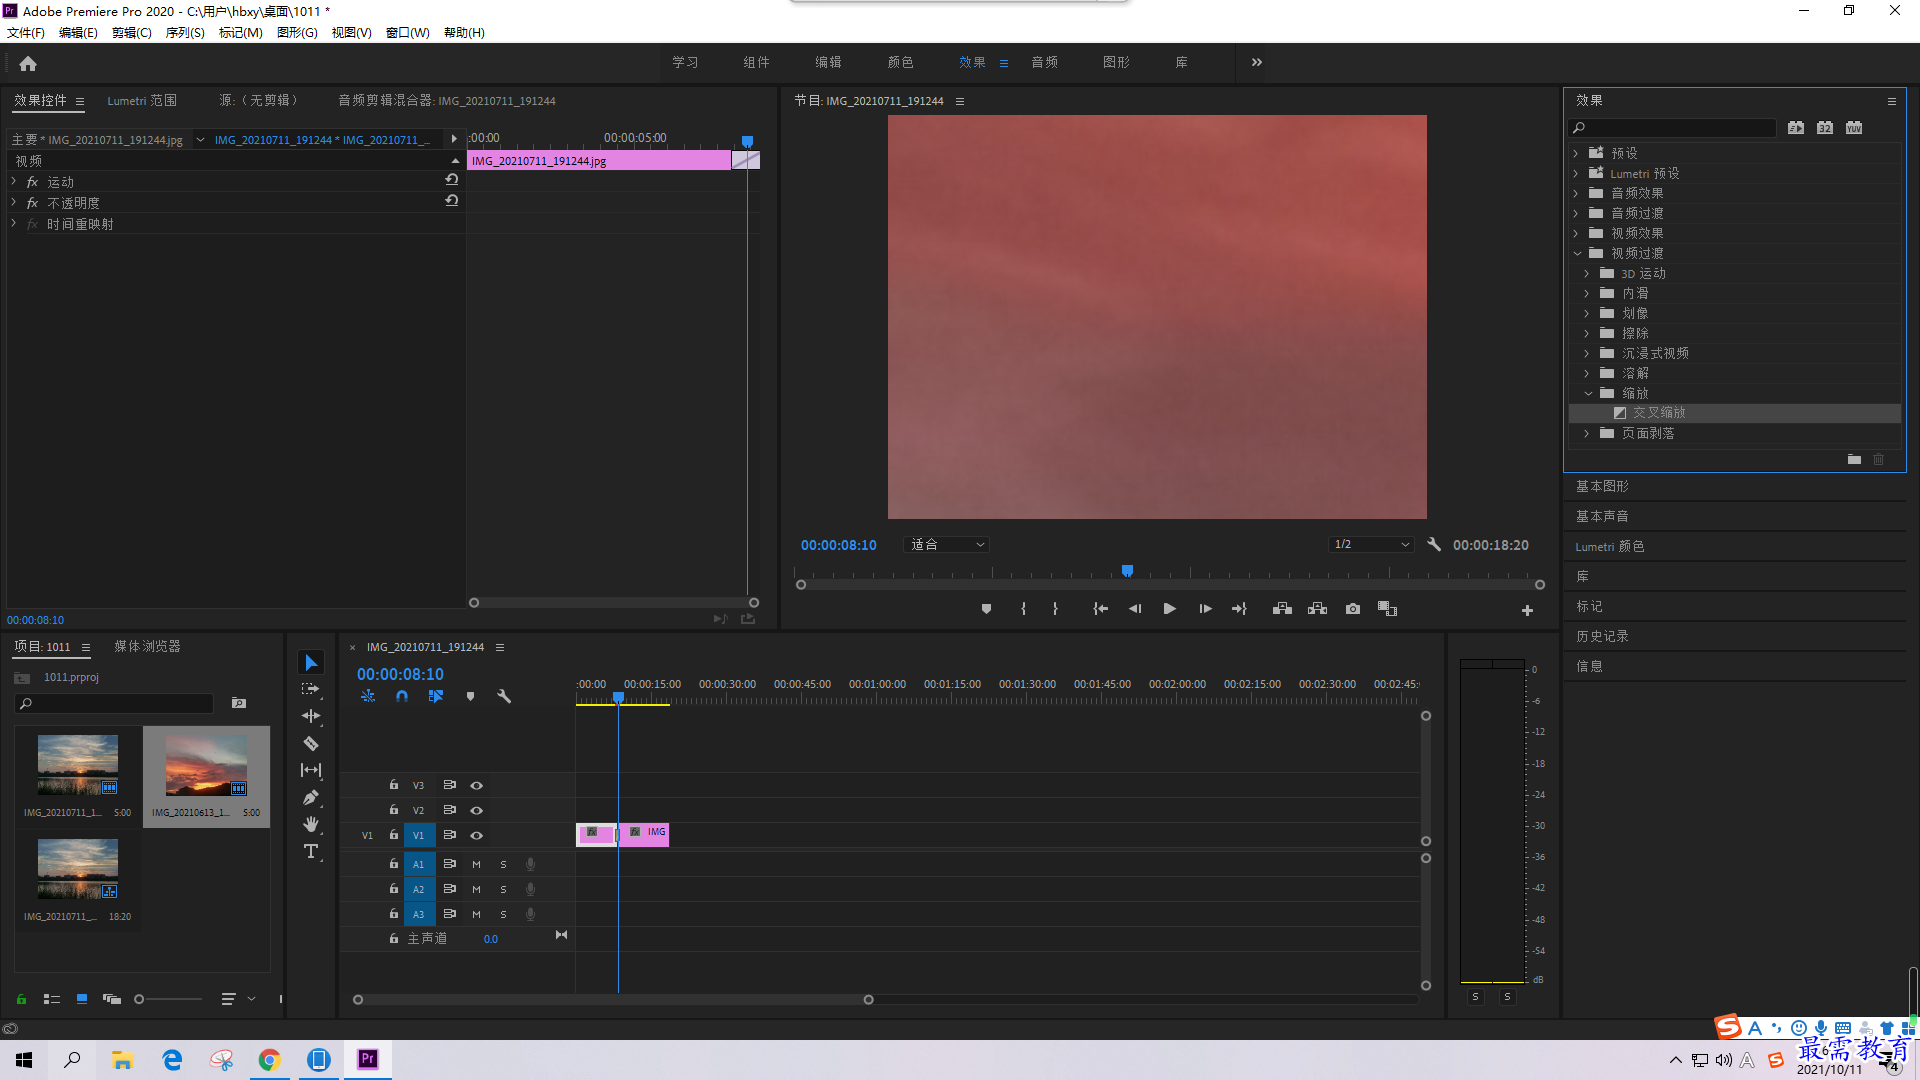Expand the 视频效果 folder
This screenshot has width=1920, height=1080.
[x=1576, y=233]
